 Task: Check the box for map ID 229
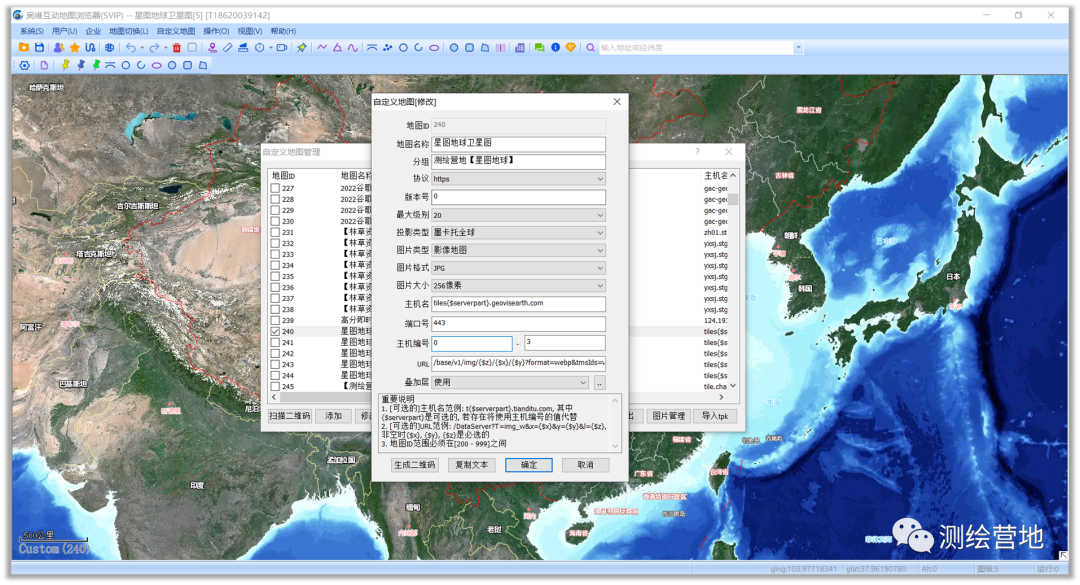[276, 210]
